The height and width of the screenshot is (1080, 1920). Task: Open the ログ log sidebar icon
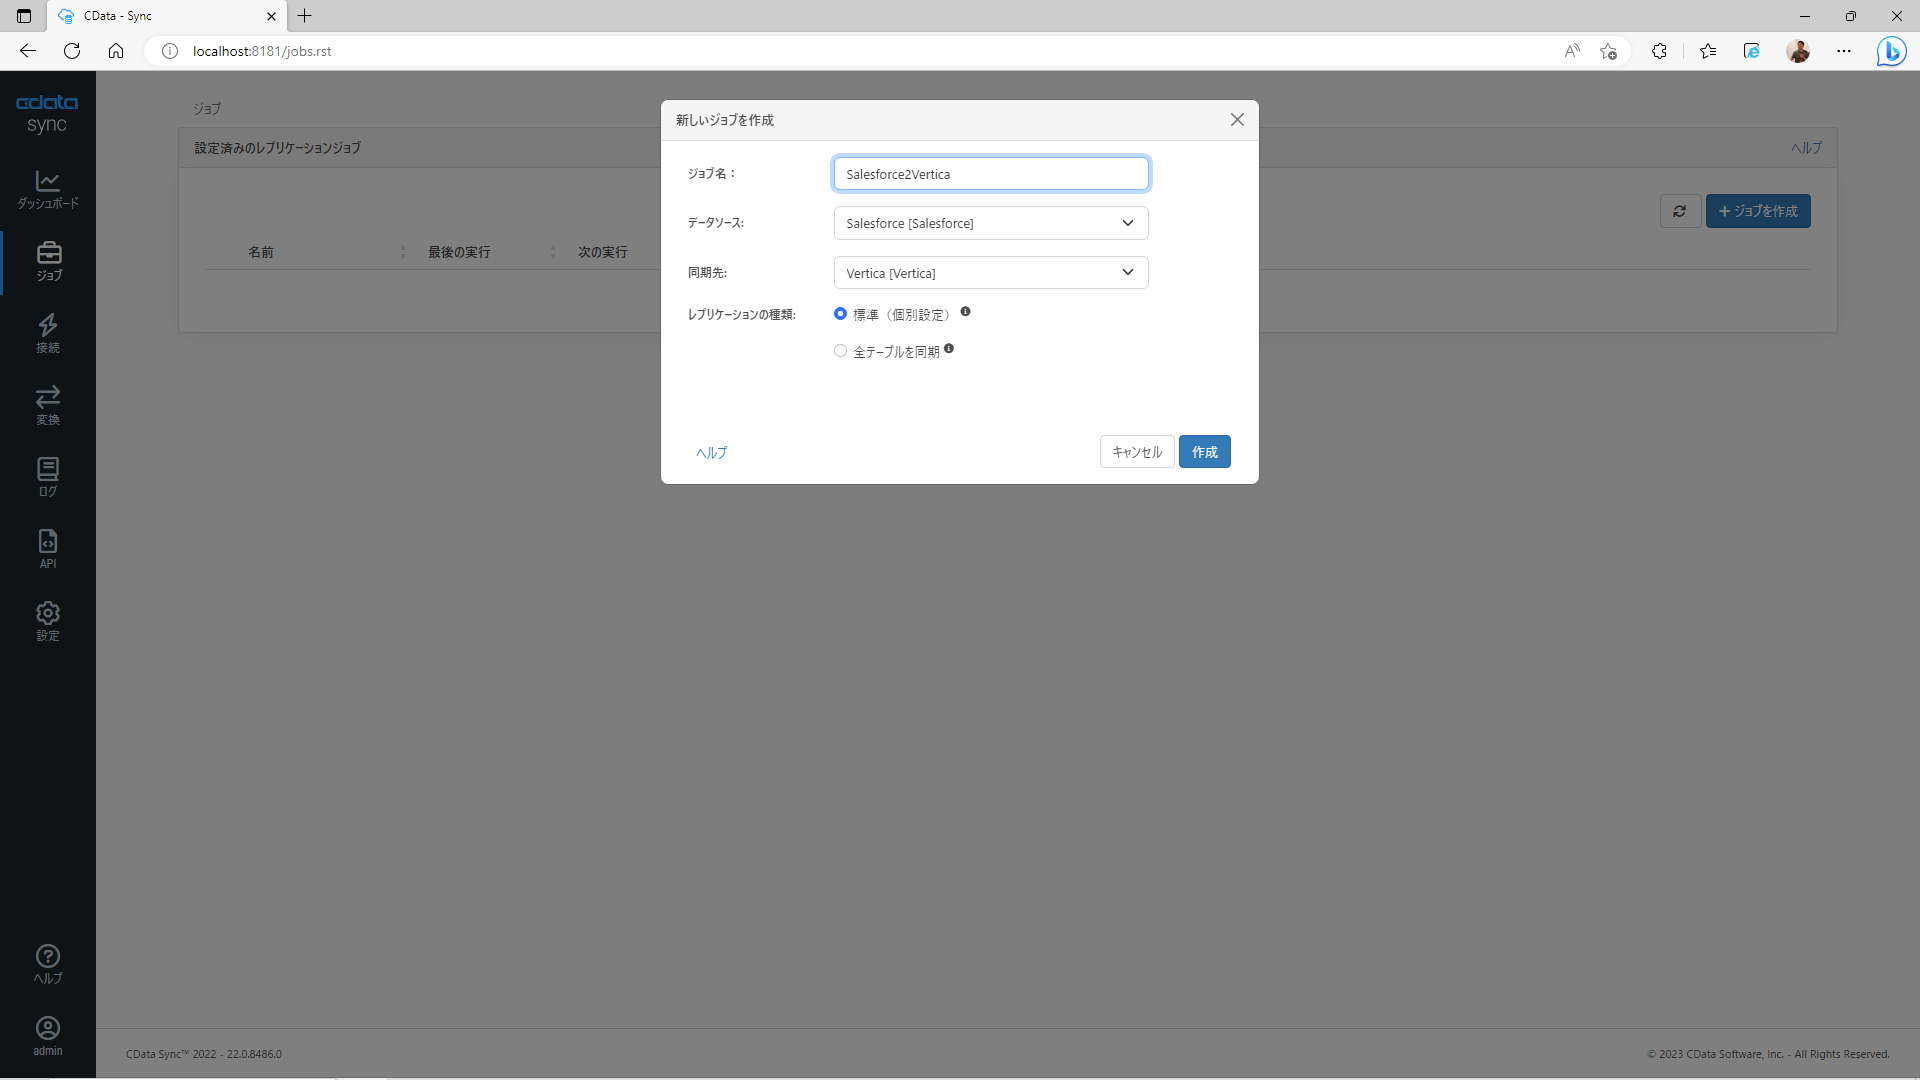[x=48, y=477]
